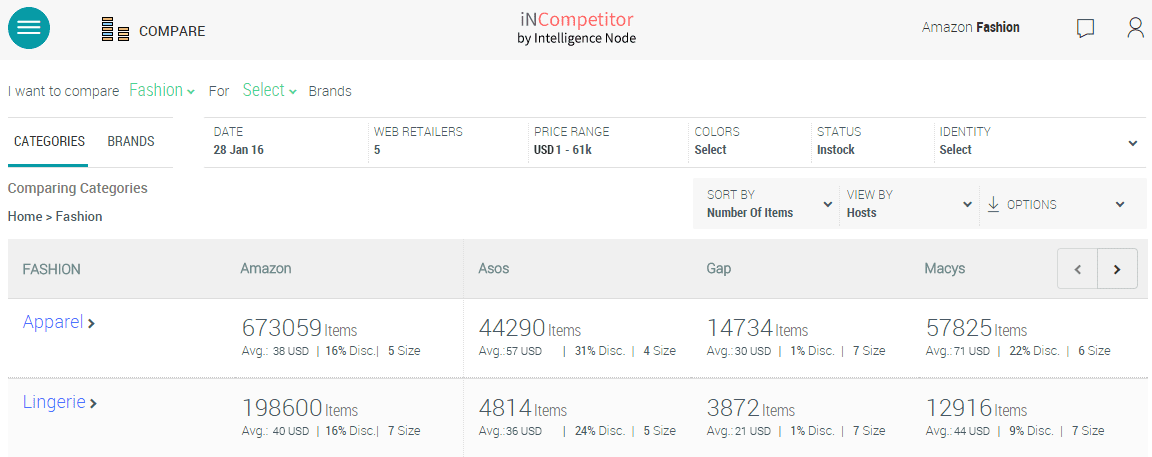Screen dimensions: 1152x457
Task: Click the Compare stacked-bars icon
Action: tap(116, 30)
